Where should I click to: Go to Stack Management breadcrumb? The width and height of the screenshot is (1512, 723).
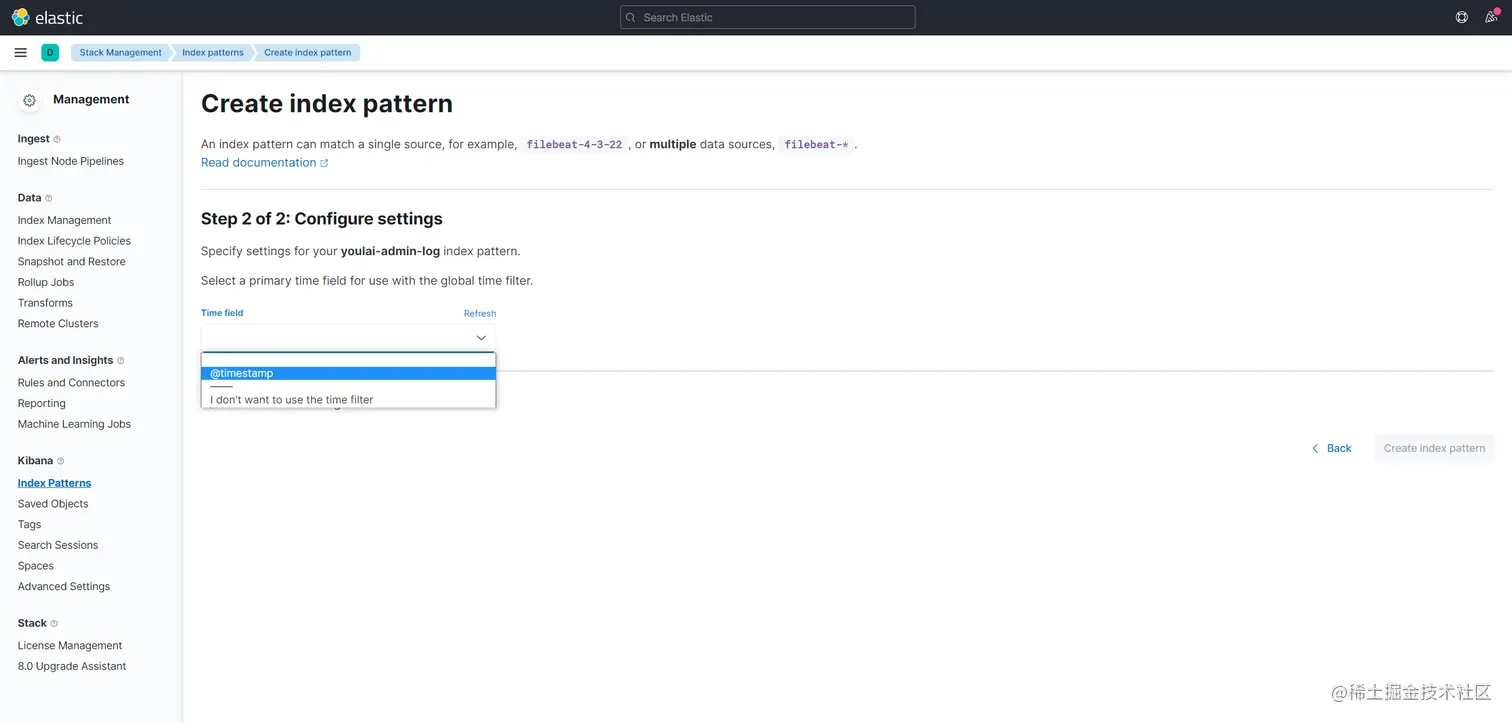click(x=120, y=53)
